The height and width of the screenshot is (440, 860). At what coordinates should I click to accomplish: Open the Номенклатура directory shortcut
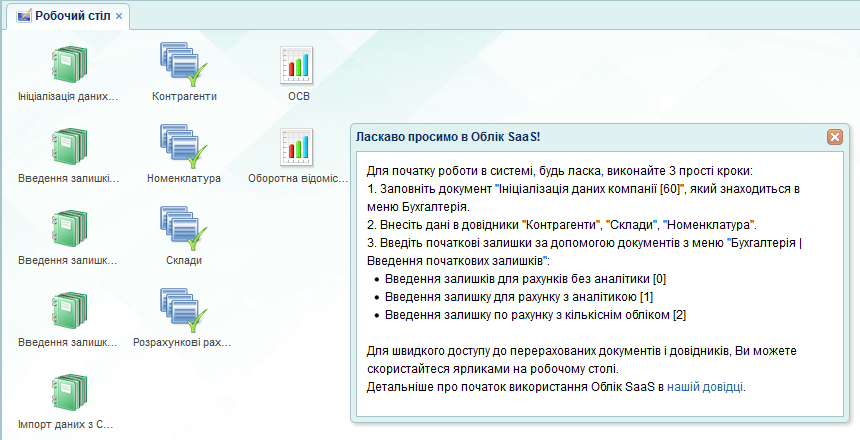pos(184,147)
